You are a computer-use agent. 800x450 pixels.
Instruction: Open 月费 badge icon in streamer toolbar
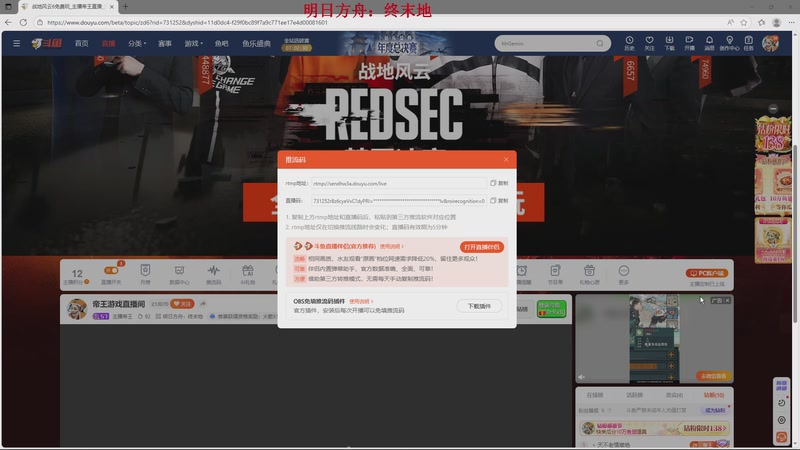pyautogui.click(x=145, y=274)
